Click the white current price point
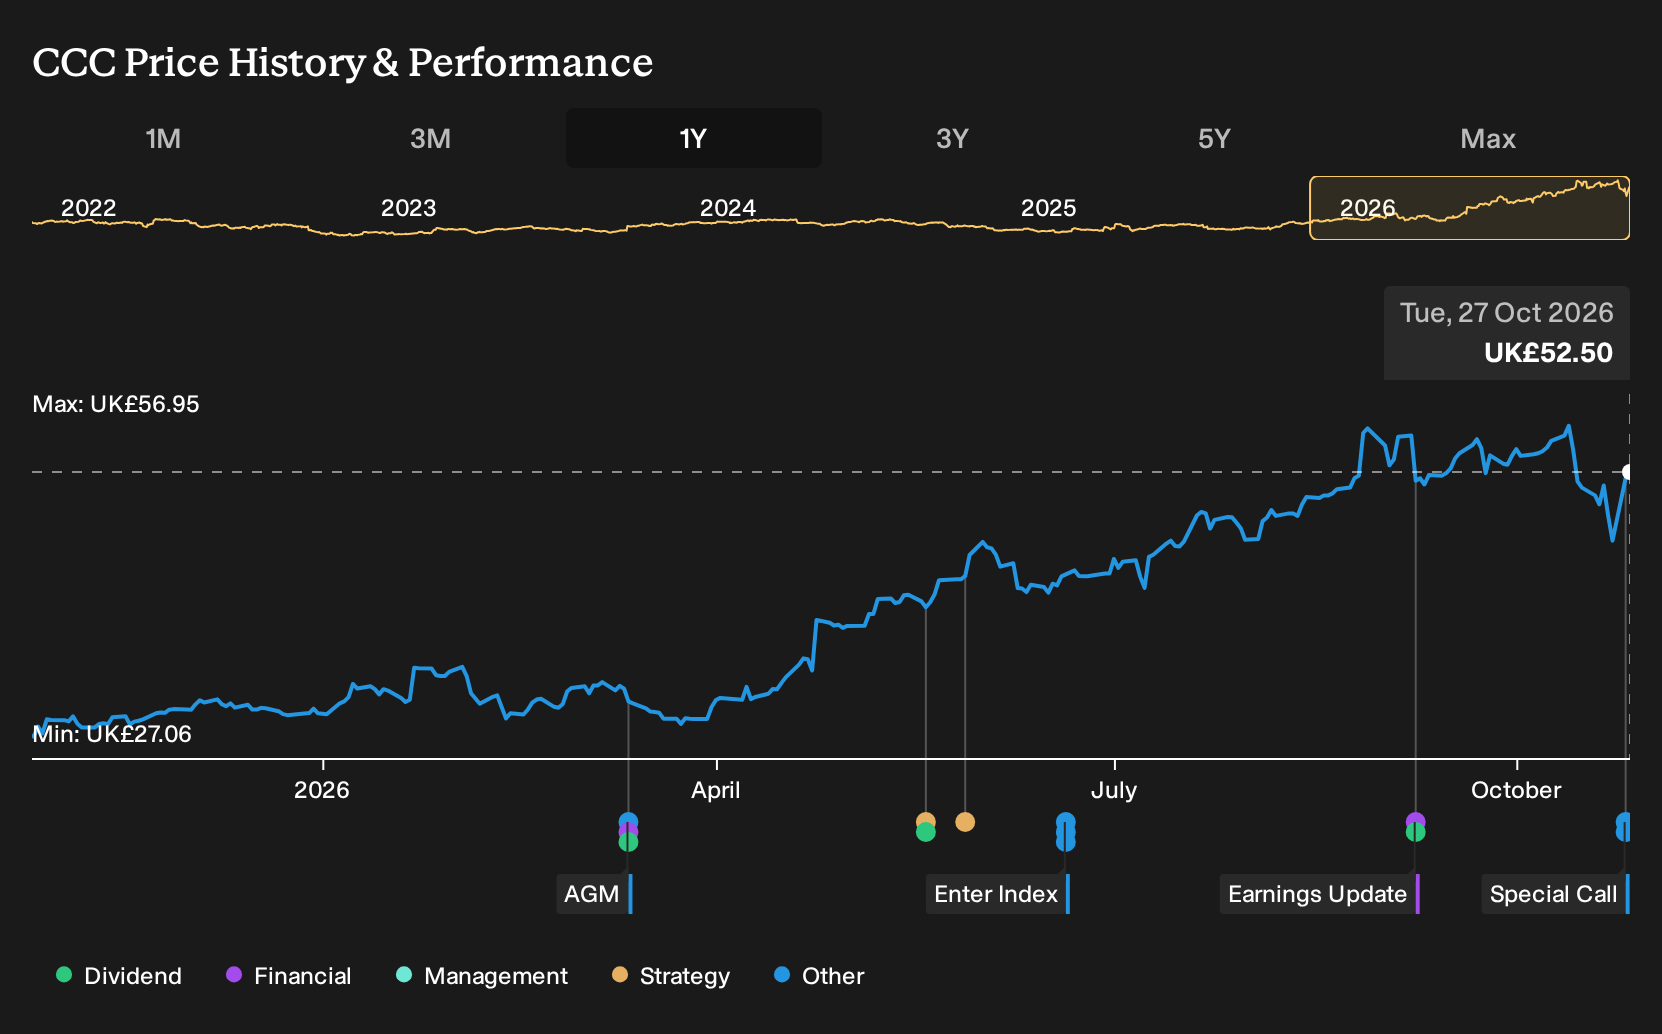1662x1034 pixels. point(1628,472)
